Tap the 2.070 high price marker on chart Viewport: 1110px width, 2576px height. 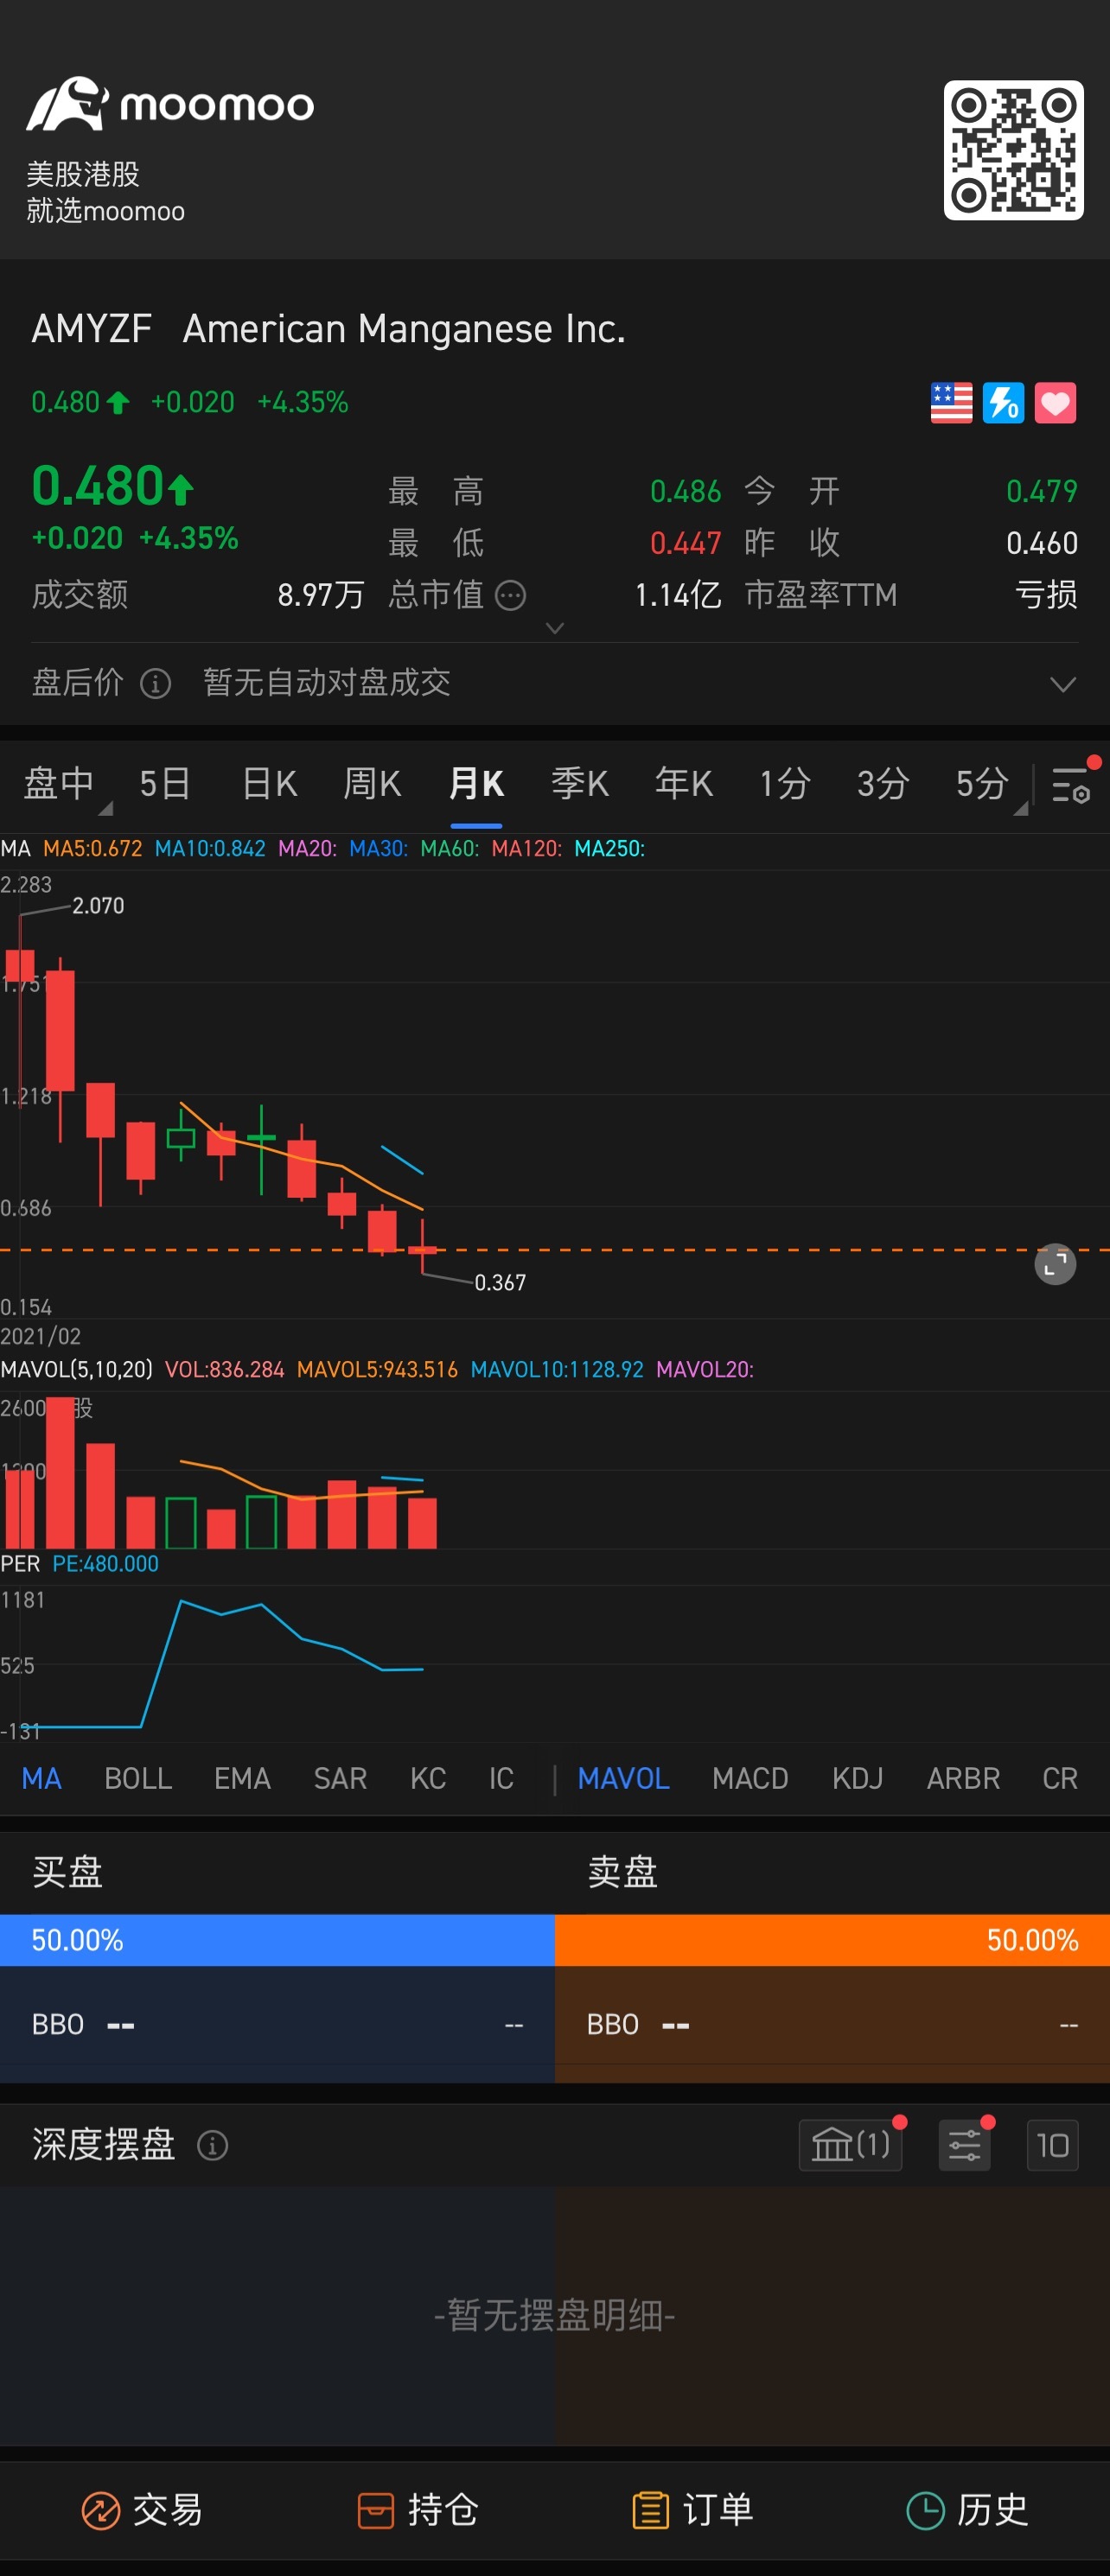pos(98,905)
